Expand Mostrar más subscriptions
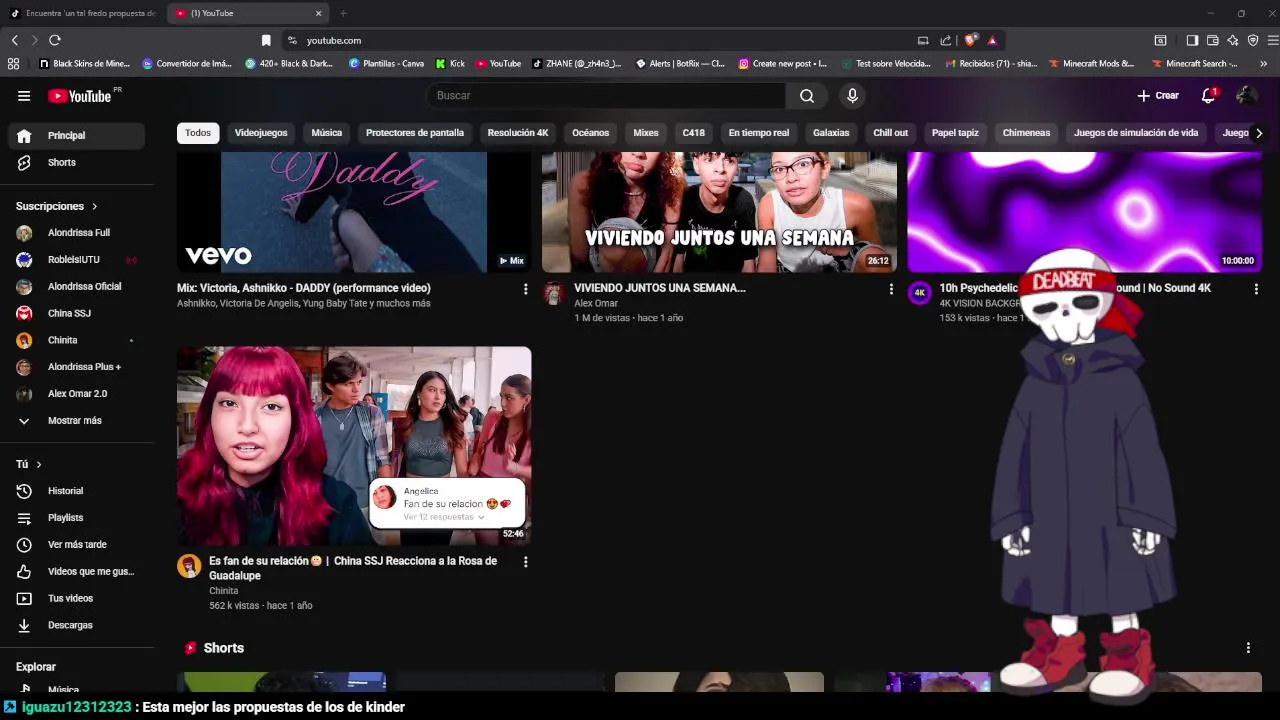Image resolution: width=1280 pixels, height=720 pixels. 76,421
